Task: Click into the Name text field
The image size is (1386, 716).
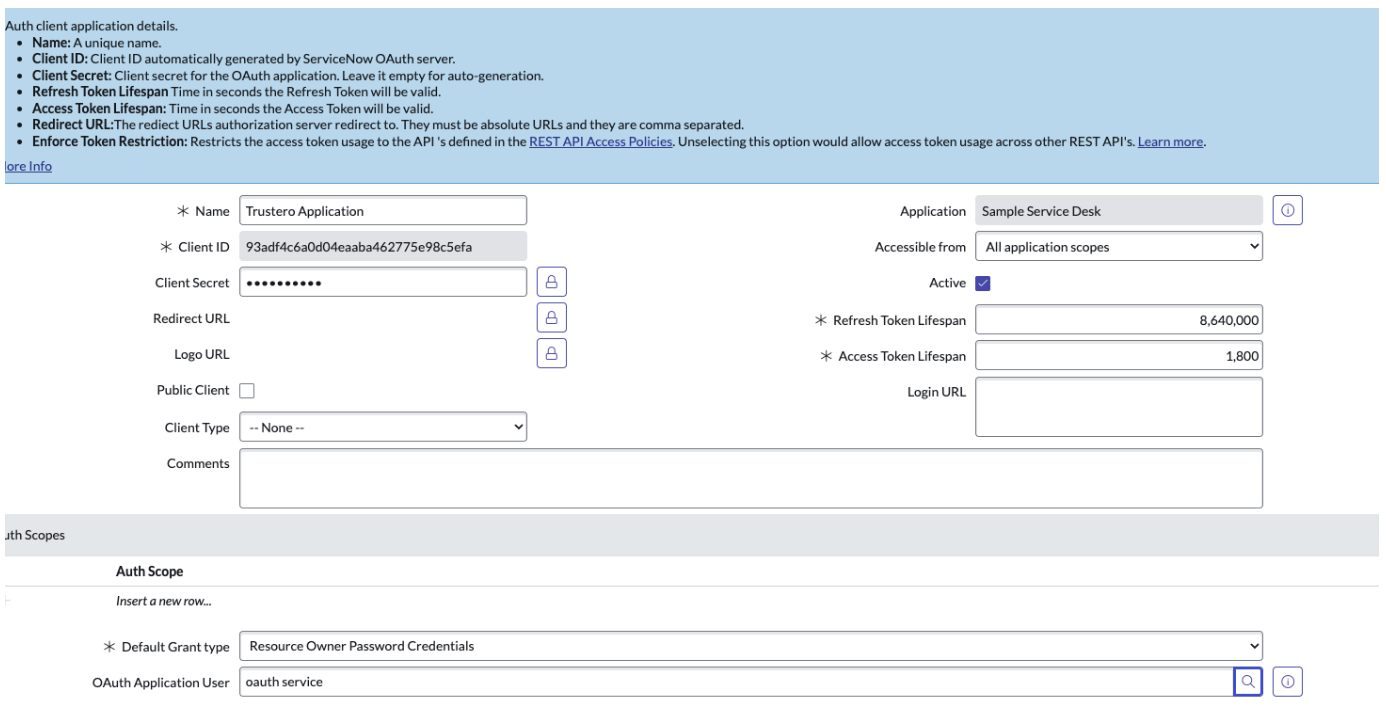Action: pos(383,211)
